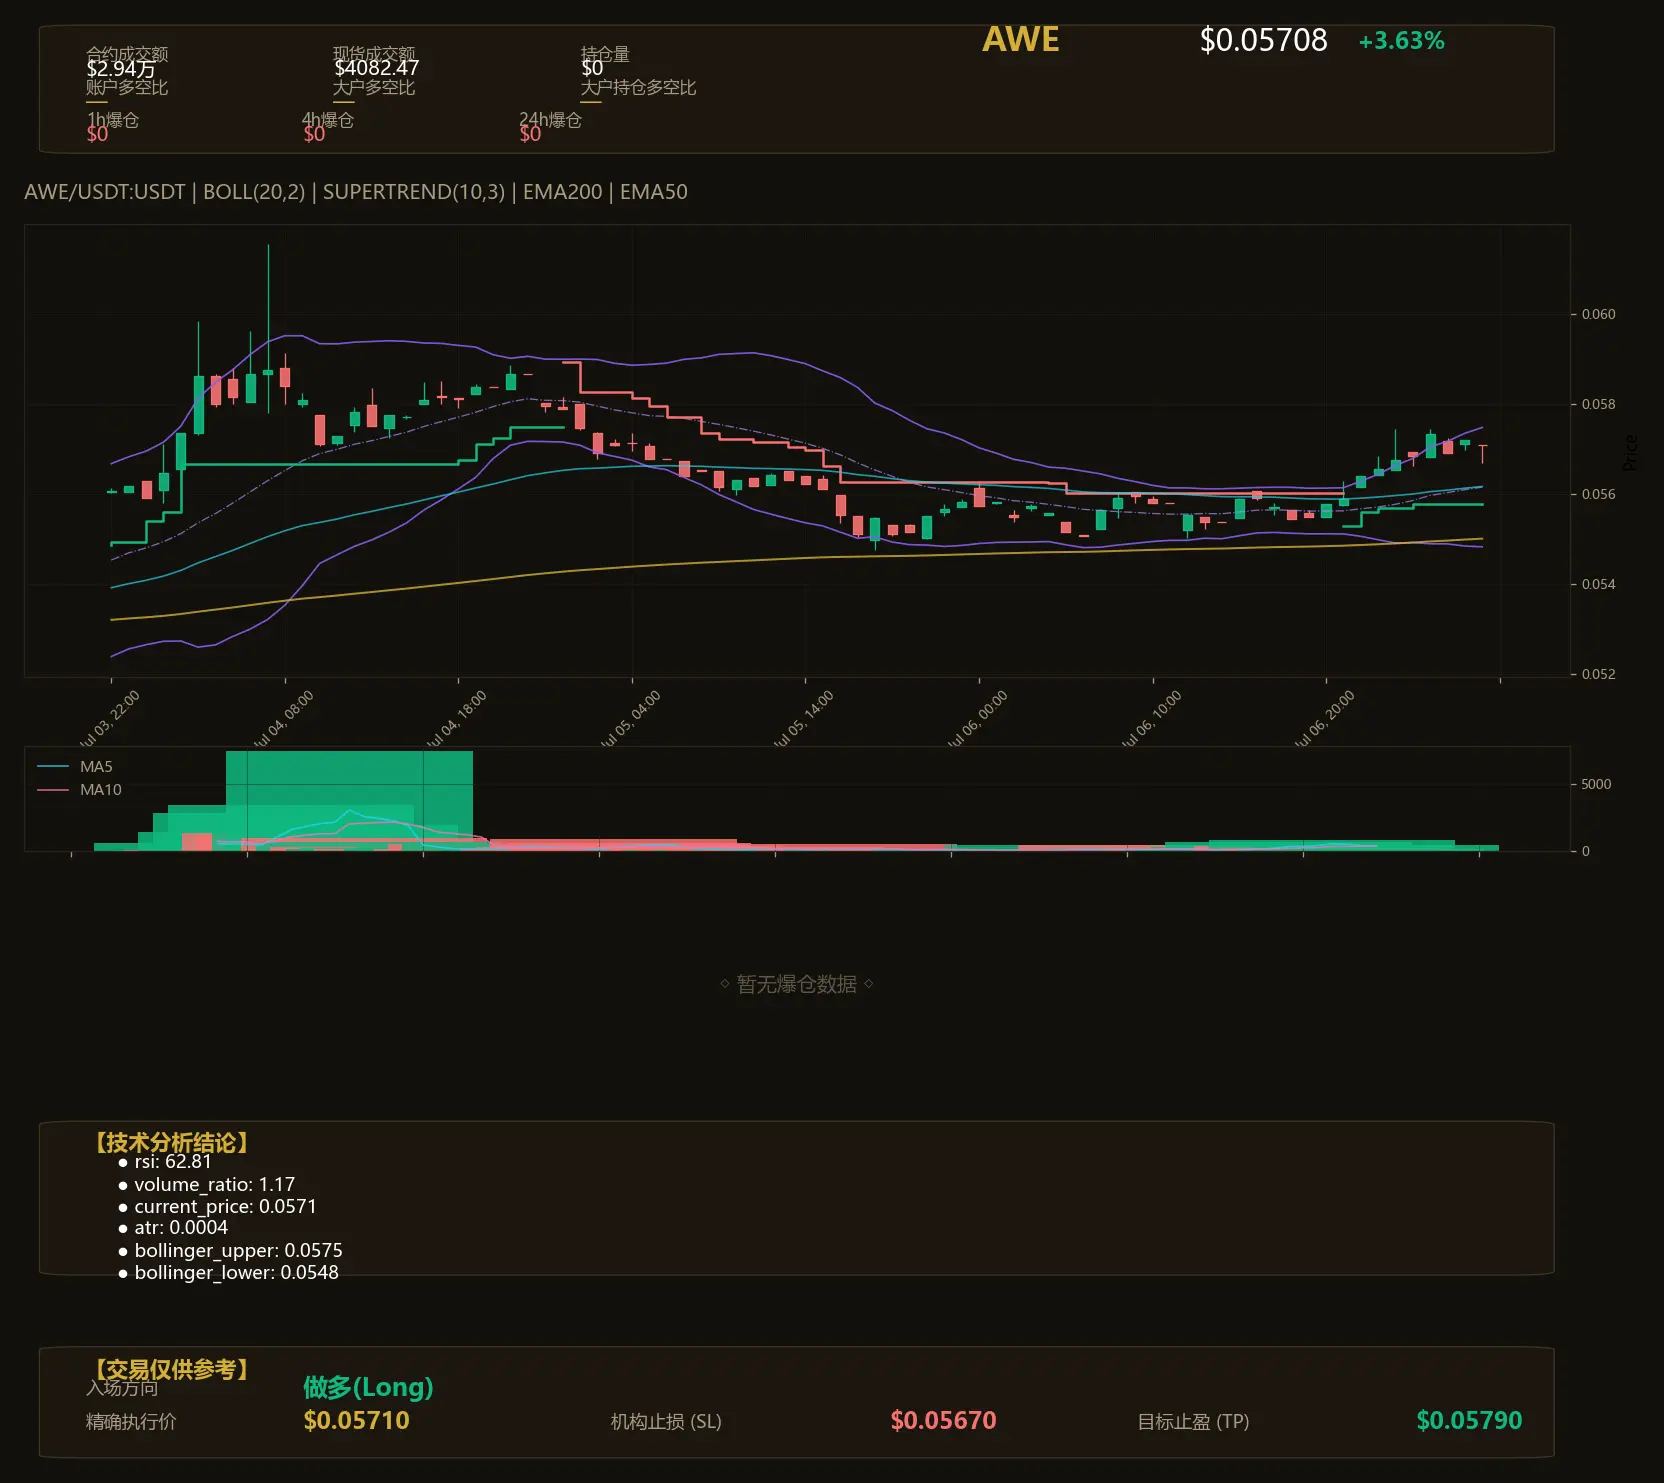Screen dimensions: 1664x1483
Task: Click the 5000 volume axis label
Action: [1596, 784]
